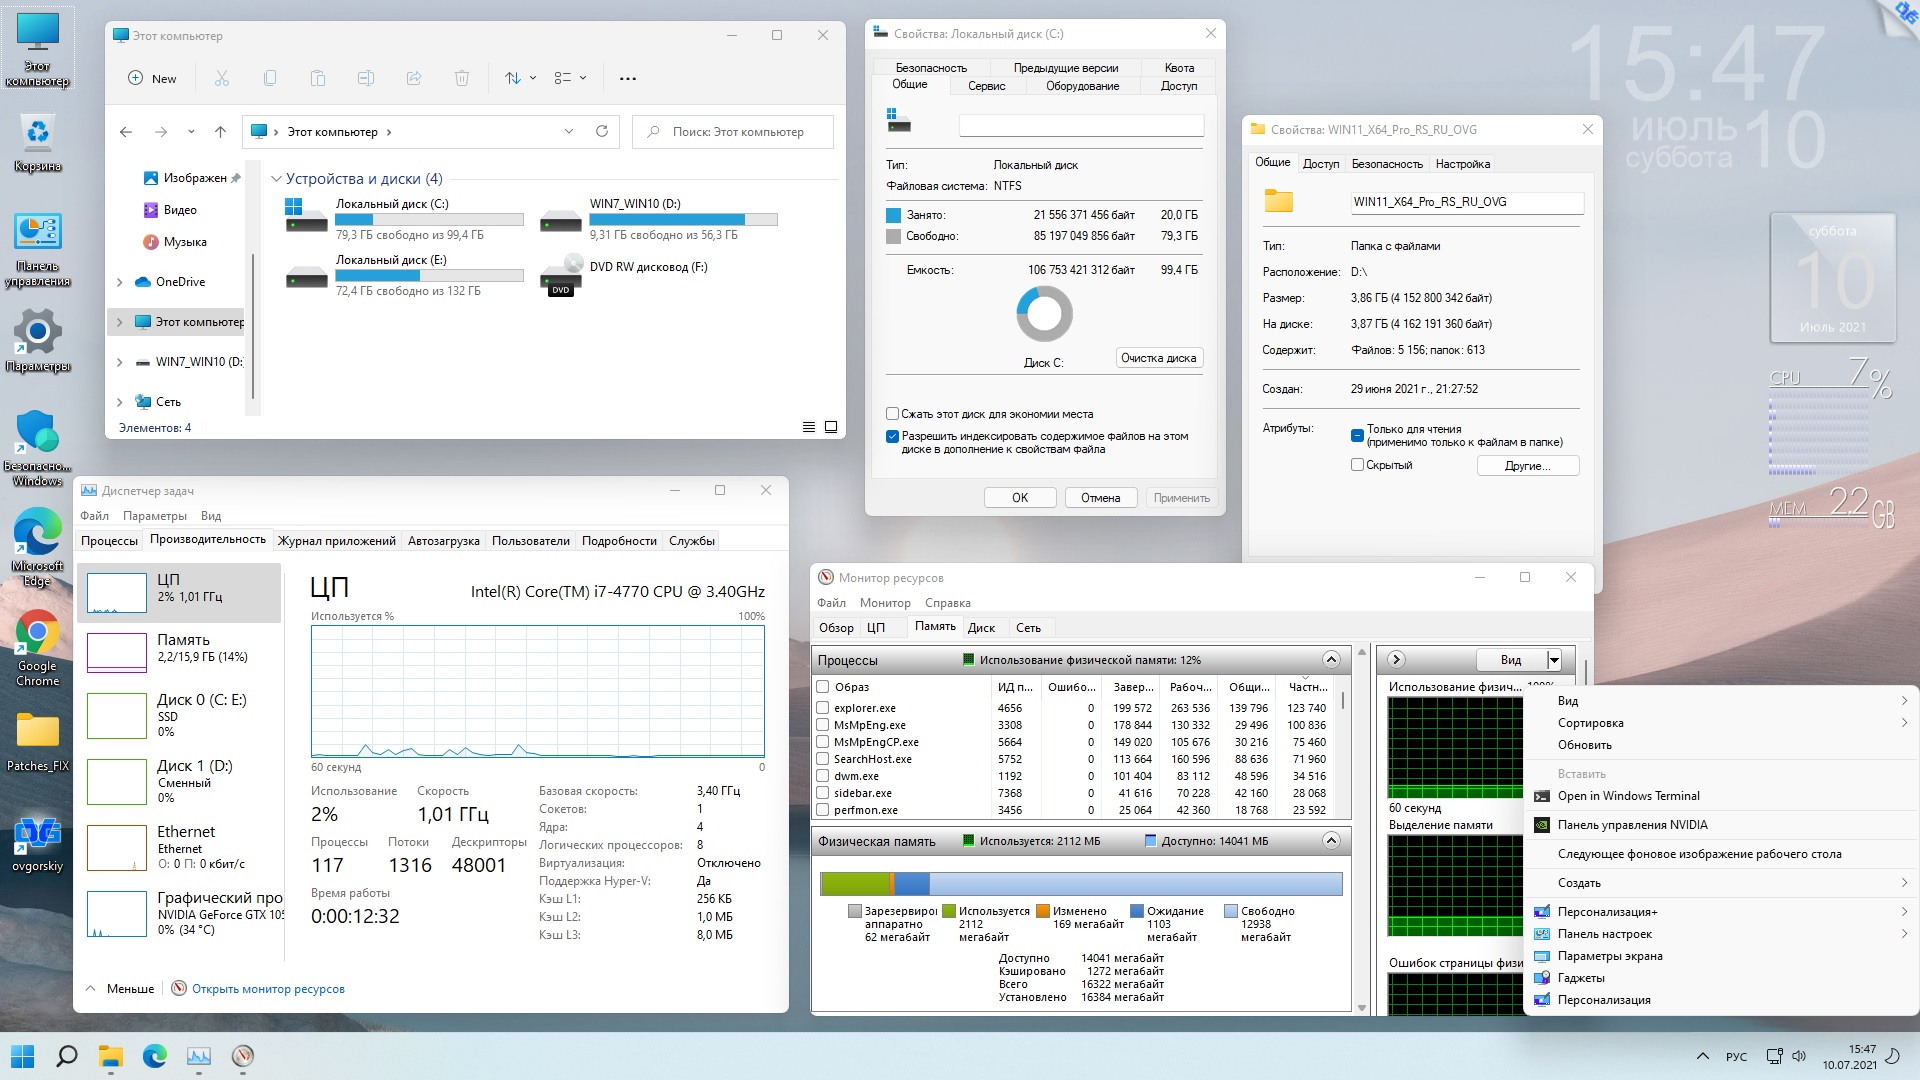Collapse 'Устройства и диски' group
Screen dimensions: 1920x1080
276,179
